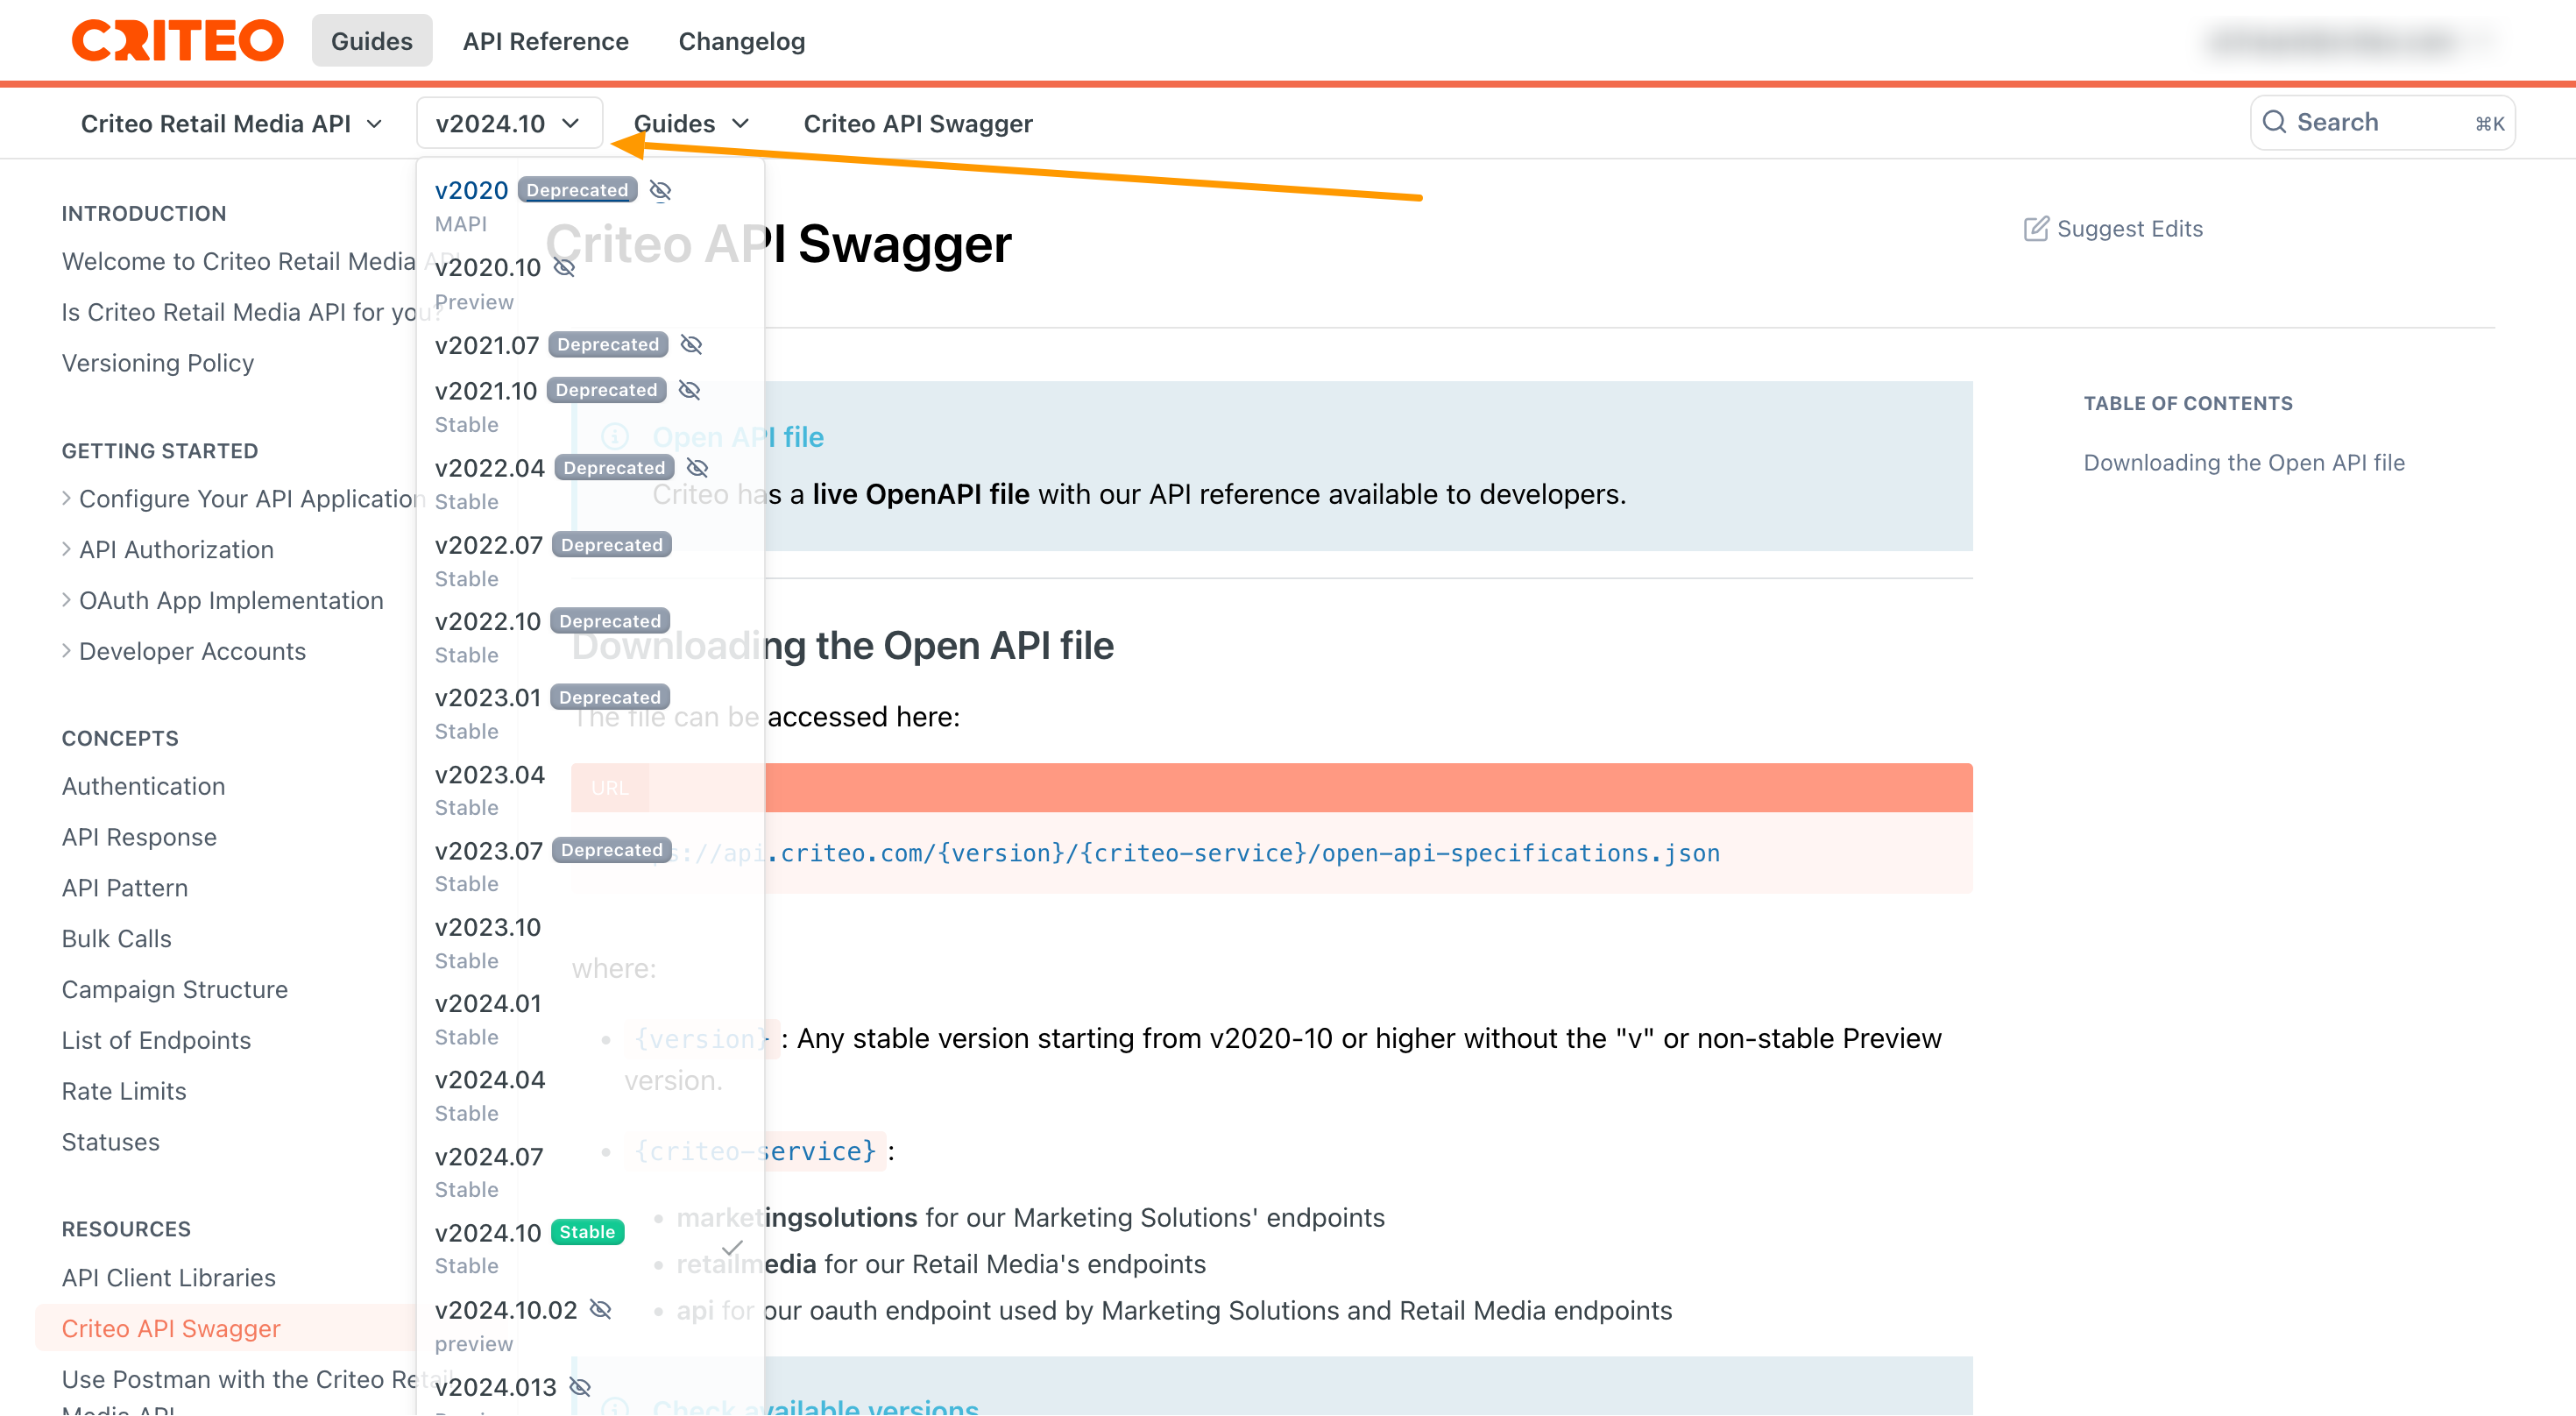Screen dimensions: 2576x1416
Task: Switch to the API Reference tab
Action: [545, 41]
